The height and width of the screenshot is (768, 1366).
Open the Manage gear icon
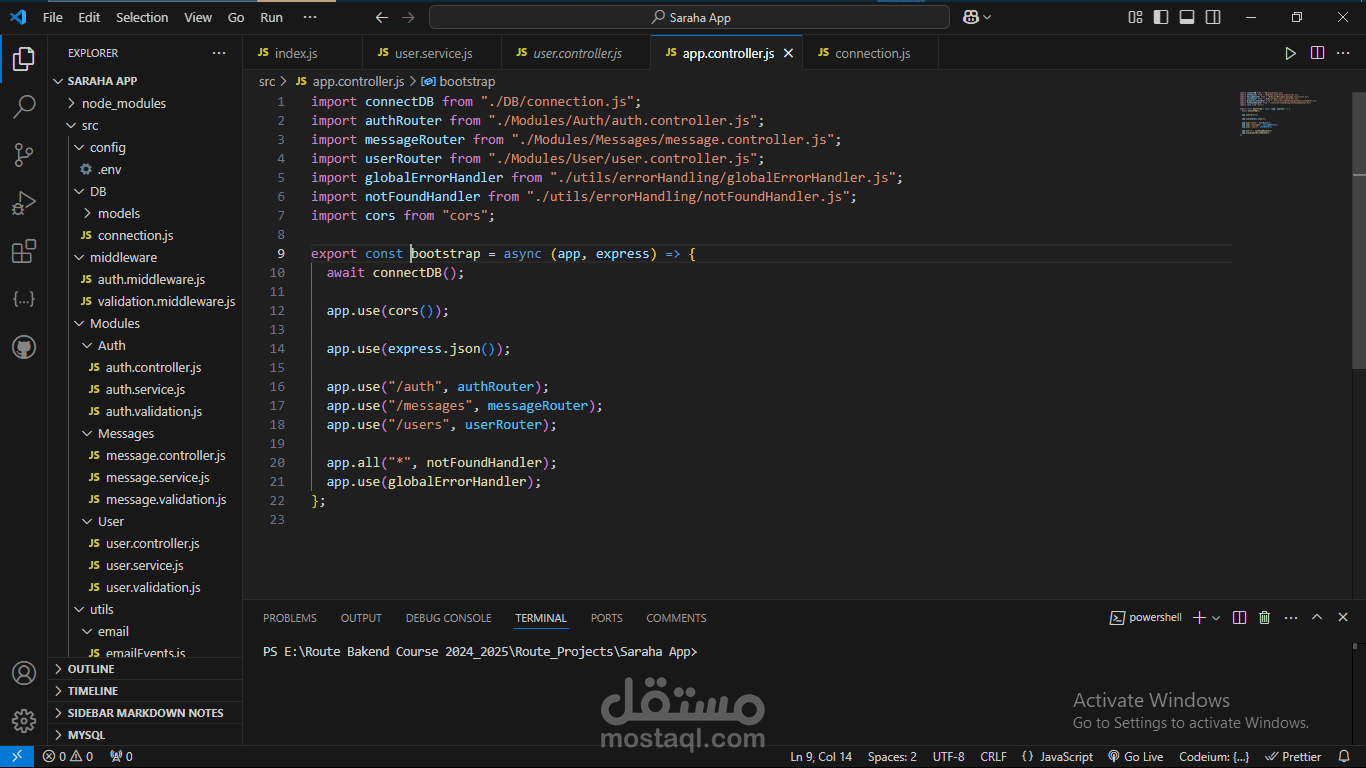(24, 720)
